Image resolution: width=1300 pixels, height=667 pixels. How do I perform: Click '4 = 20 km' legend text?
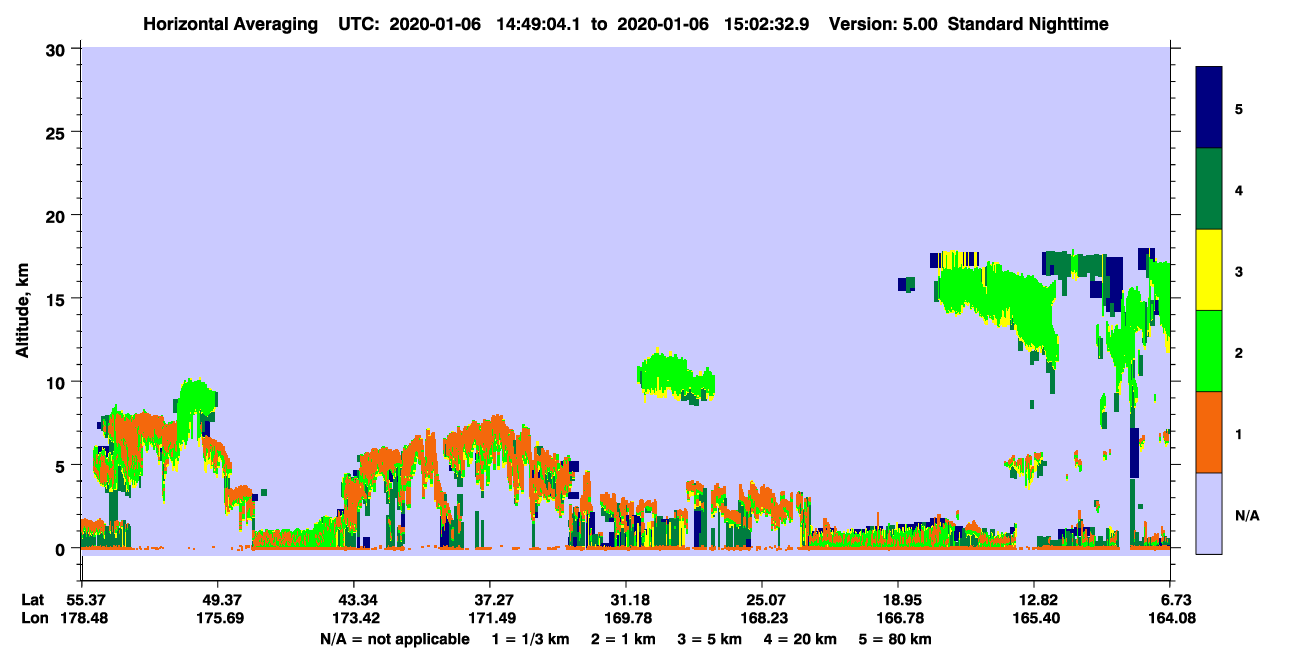pos(799,639)
